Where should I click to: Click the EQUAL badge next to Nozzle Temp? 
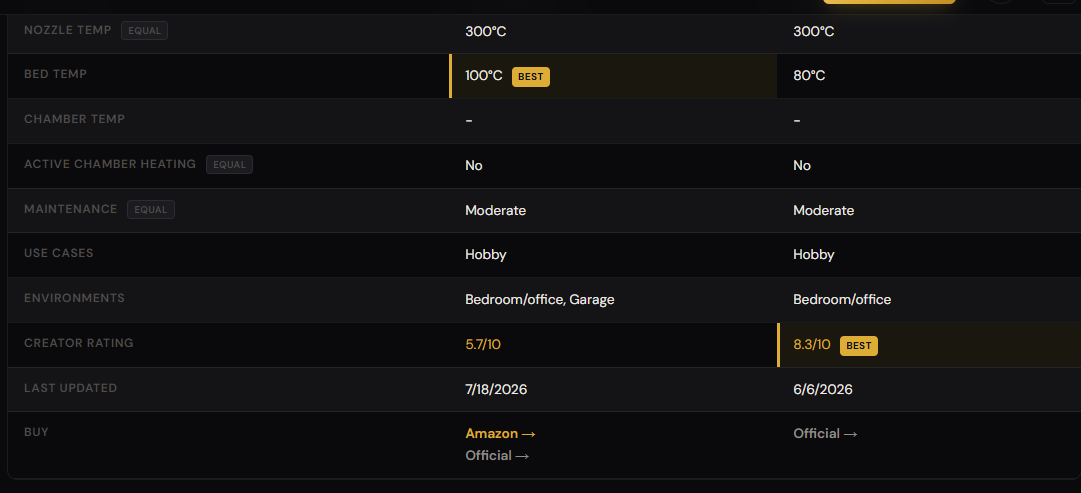point(145,30)
